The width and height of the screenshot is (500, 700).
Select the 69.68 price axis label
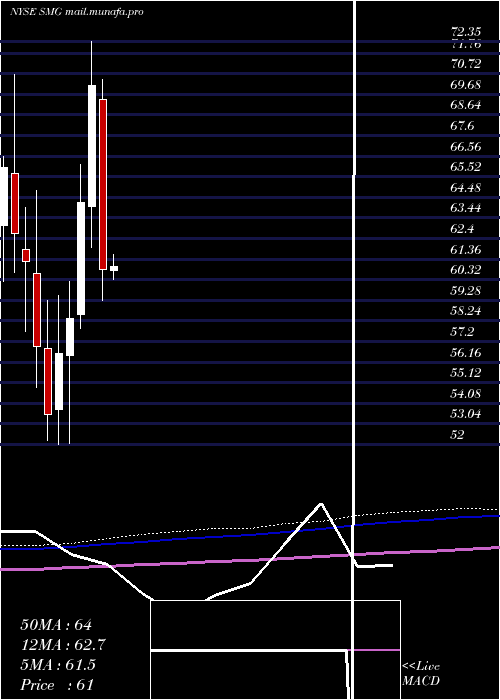pos(466,84)
